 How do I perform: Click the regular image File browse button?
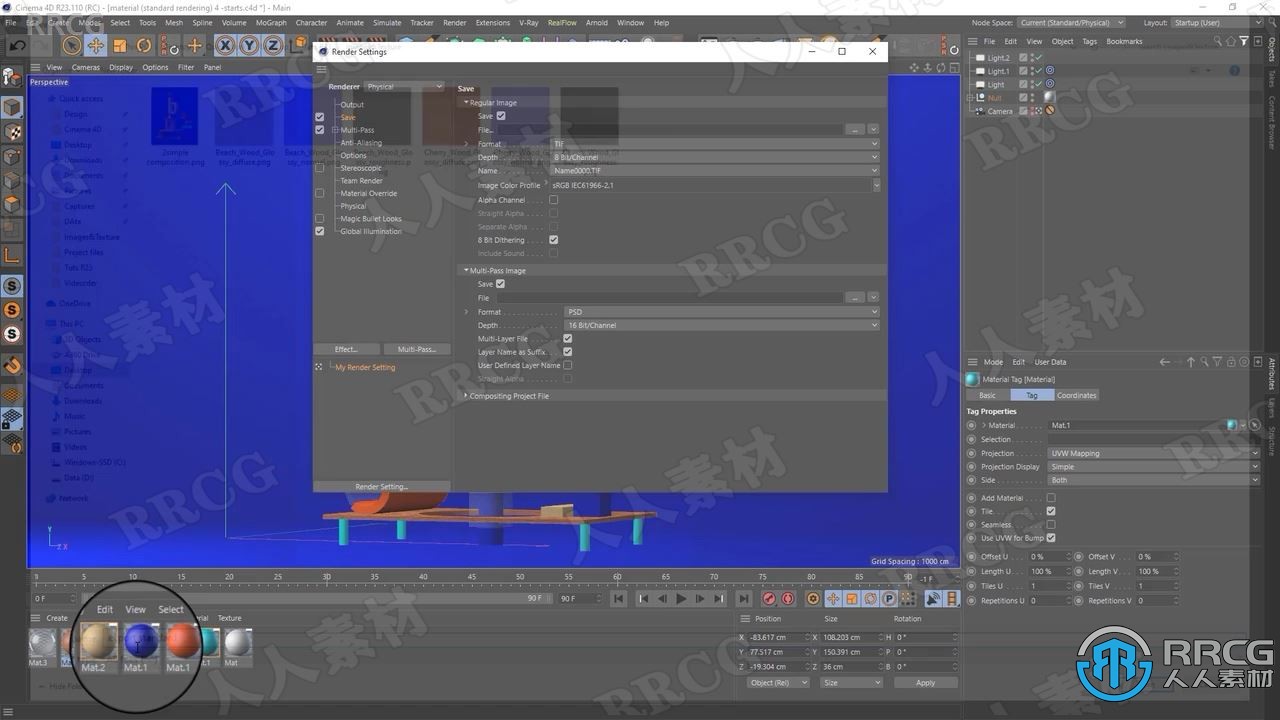(855, 130)
